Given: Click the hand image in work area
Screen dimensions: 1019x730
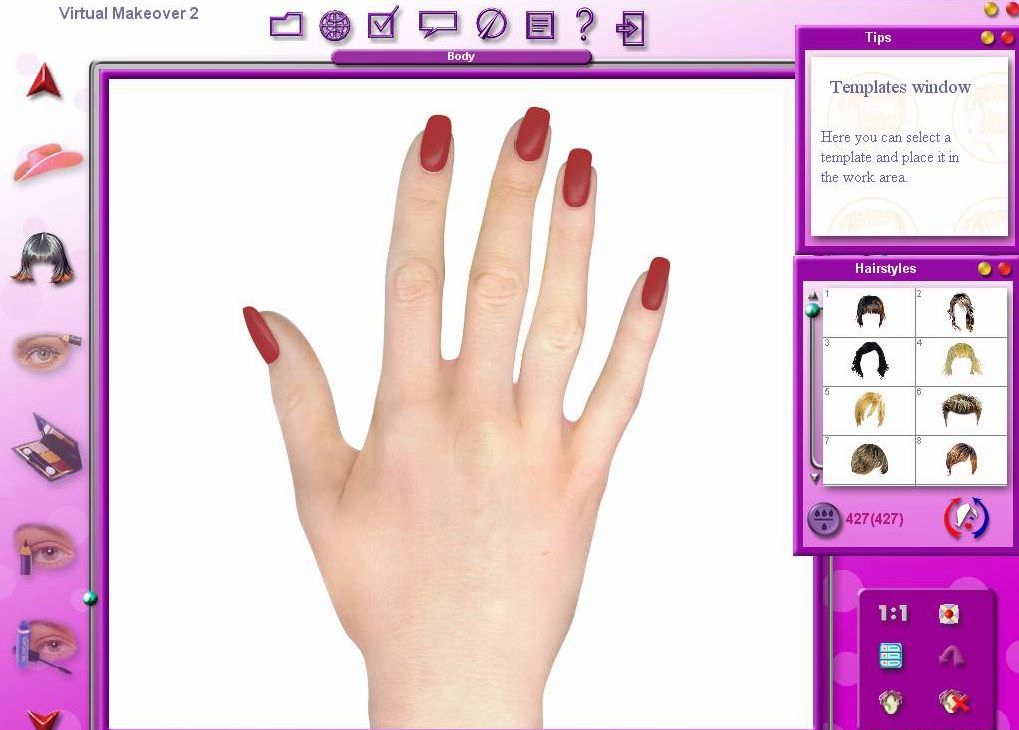Looking at the screenshot, I should 456,416.
